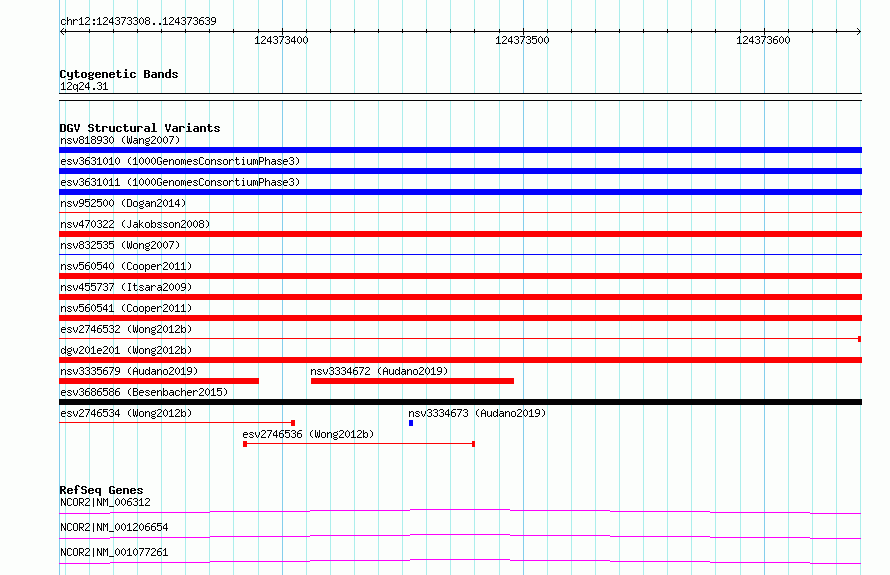Click the red bar under nsv470322
This screenshot has width=890, height=575.
tap(460, 234)
